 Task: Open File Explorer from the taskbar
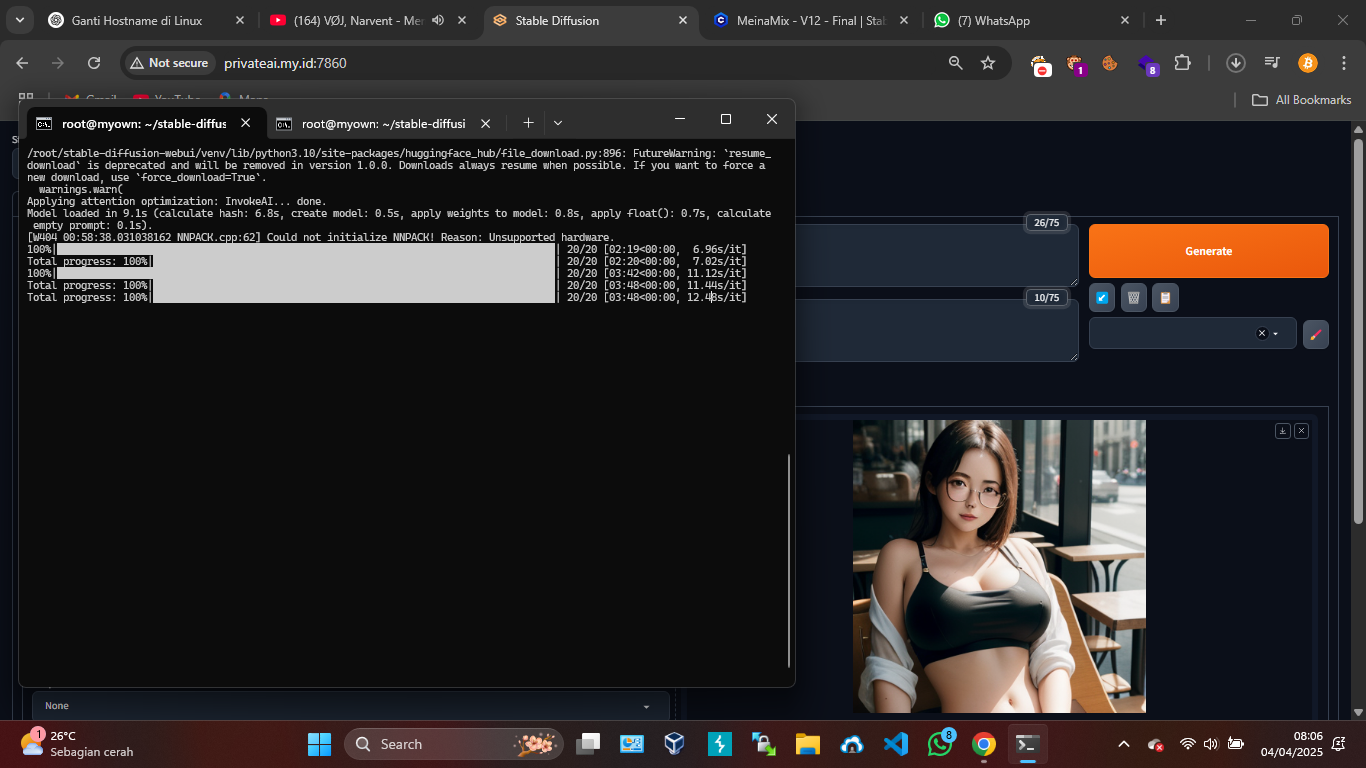point(807,744)
